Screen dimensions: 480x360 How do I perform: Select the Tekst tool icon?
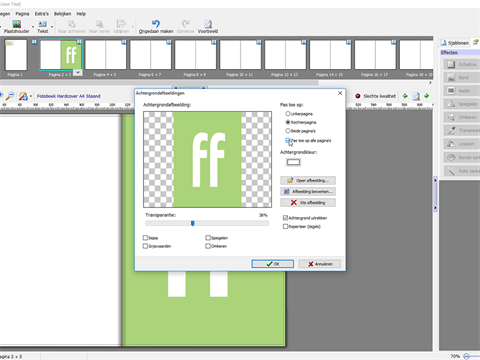tap(42, 24)
